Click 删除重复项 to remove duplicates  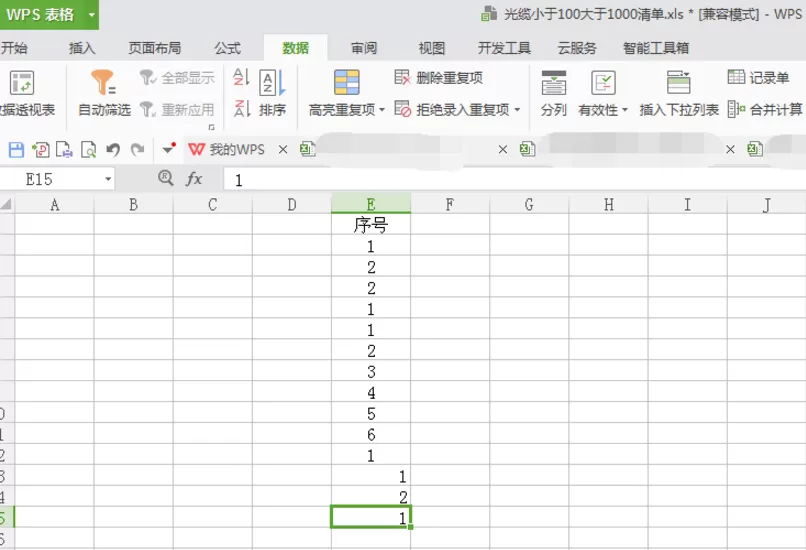point(438,78)
